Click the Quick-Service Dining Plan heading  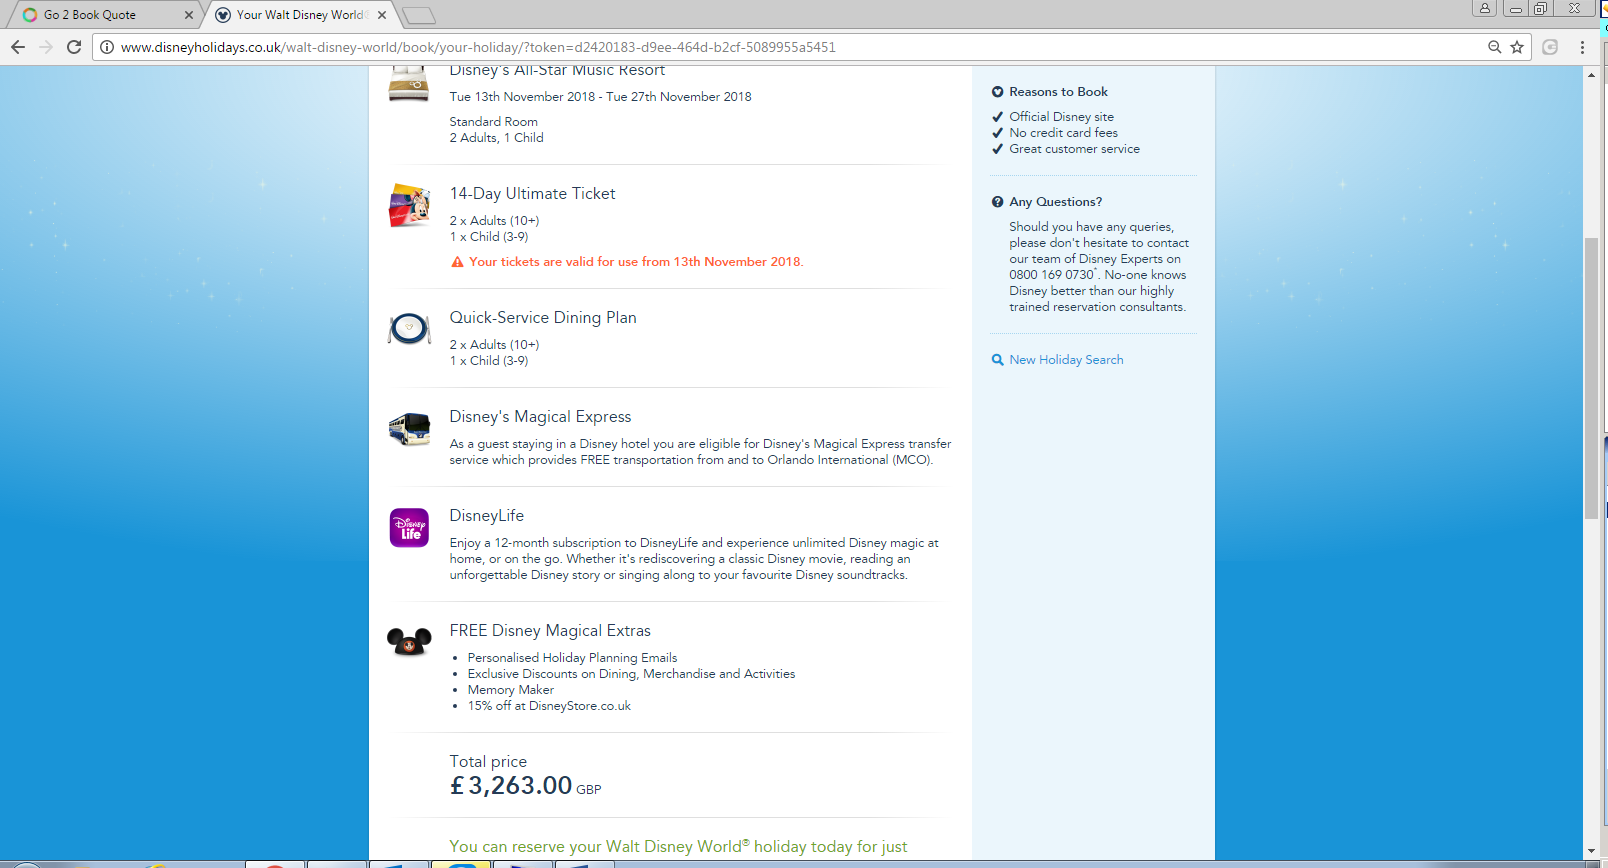coord(543,318)
